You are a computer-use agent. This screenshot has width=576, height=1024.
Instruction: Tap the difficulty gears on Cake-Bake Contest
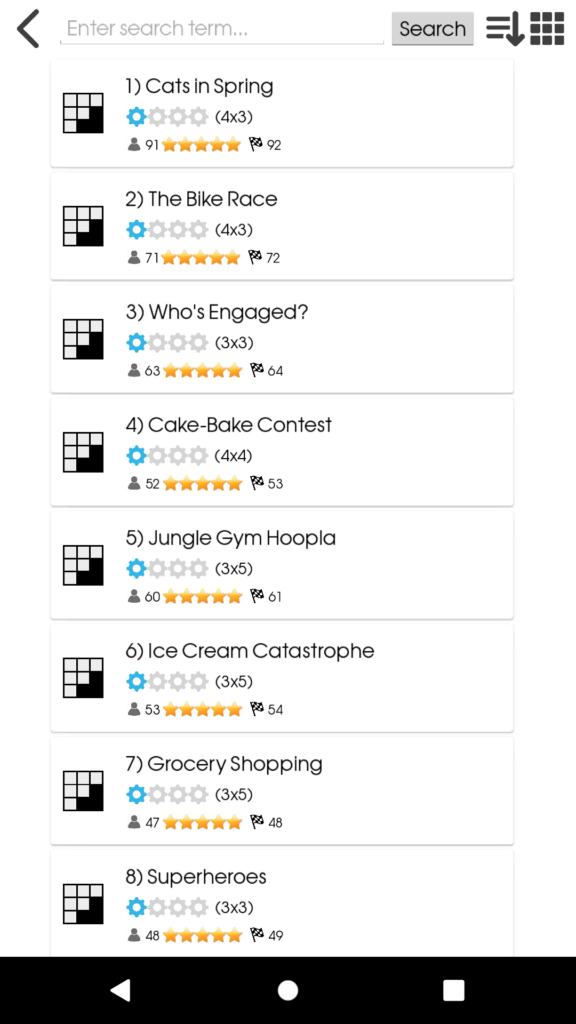coord(167,455)
